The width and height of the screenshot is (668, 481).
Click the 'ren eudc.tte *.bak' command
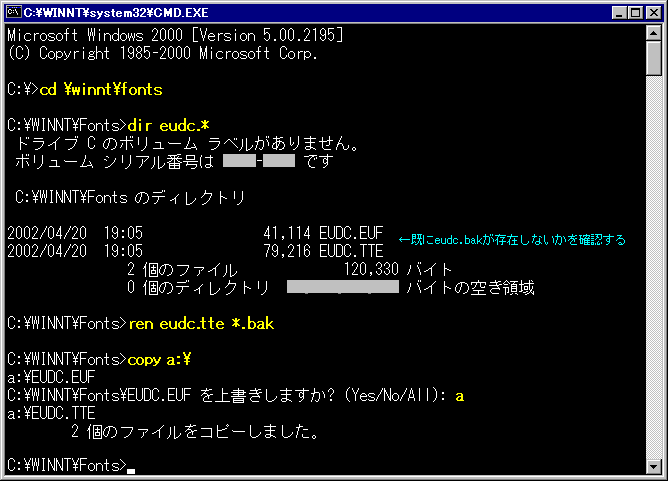click(x=201, y=324)
